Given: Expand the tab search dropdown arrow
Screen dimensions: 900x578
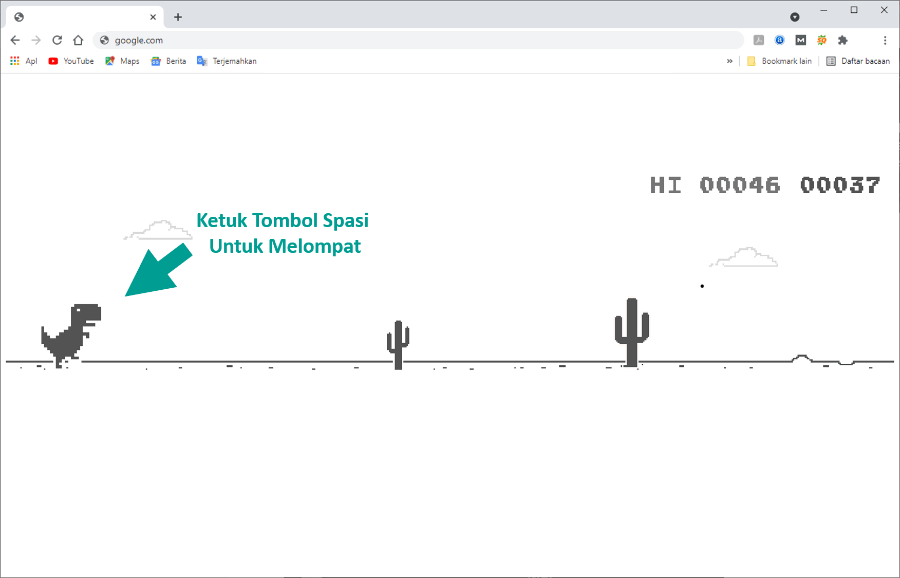Looking at the screenshot, I should coord(795,17).
